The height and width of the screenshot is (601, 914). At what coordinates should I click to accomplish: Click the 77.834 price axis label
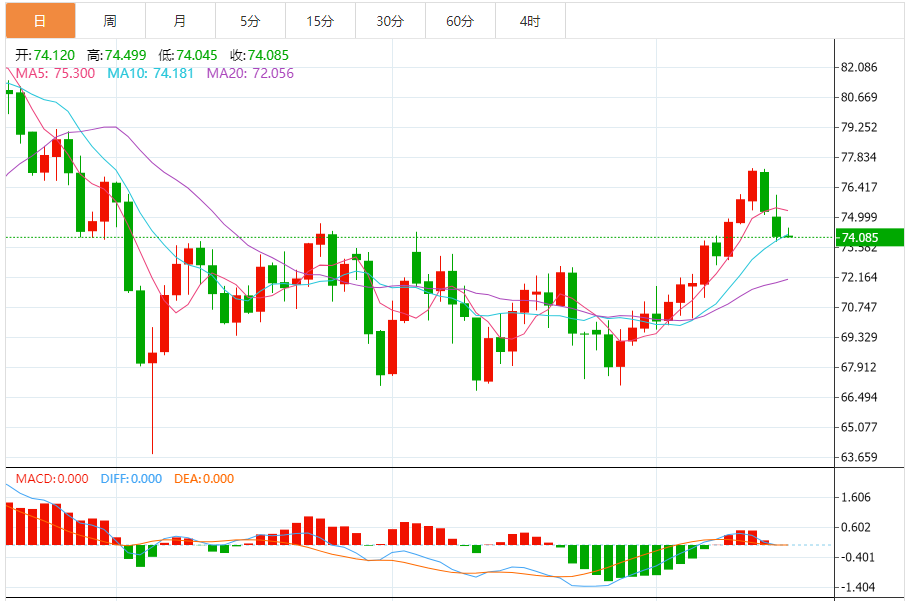tap(859, 157)
